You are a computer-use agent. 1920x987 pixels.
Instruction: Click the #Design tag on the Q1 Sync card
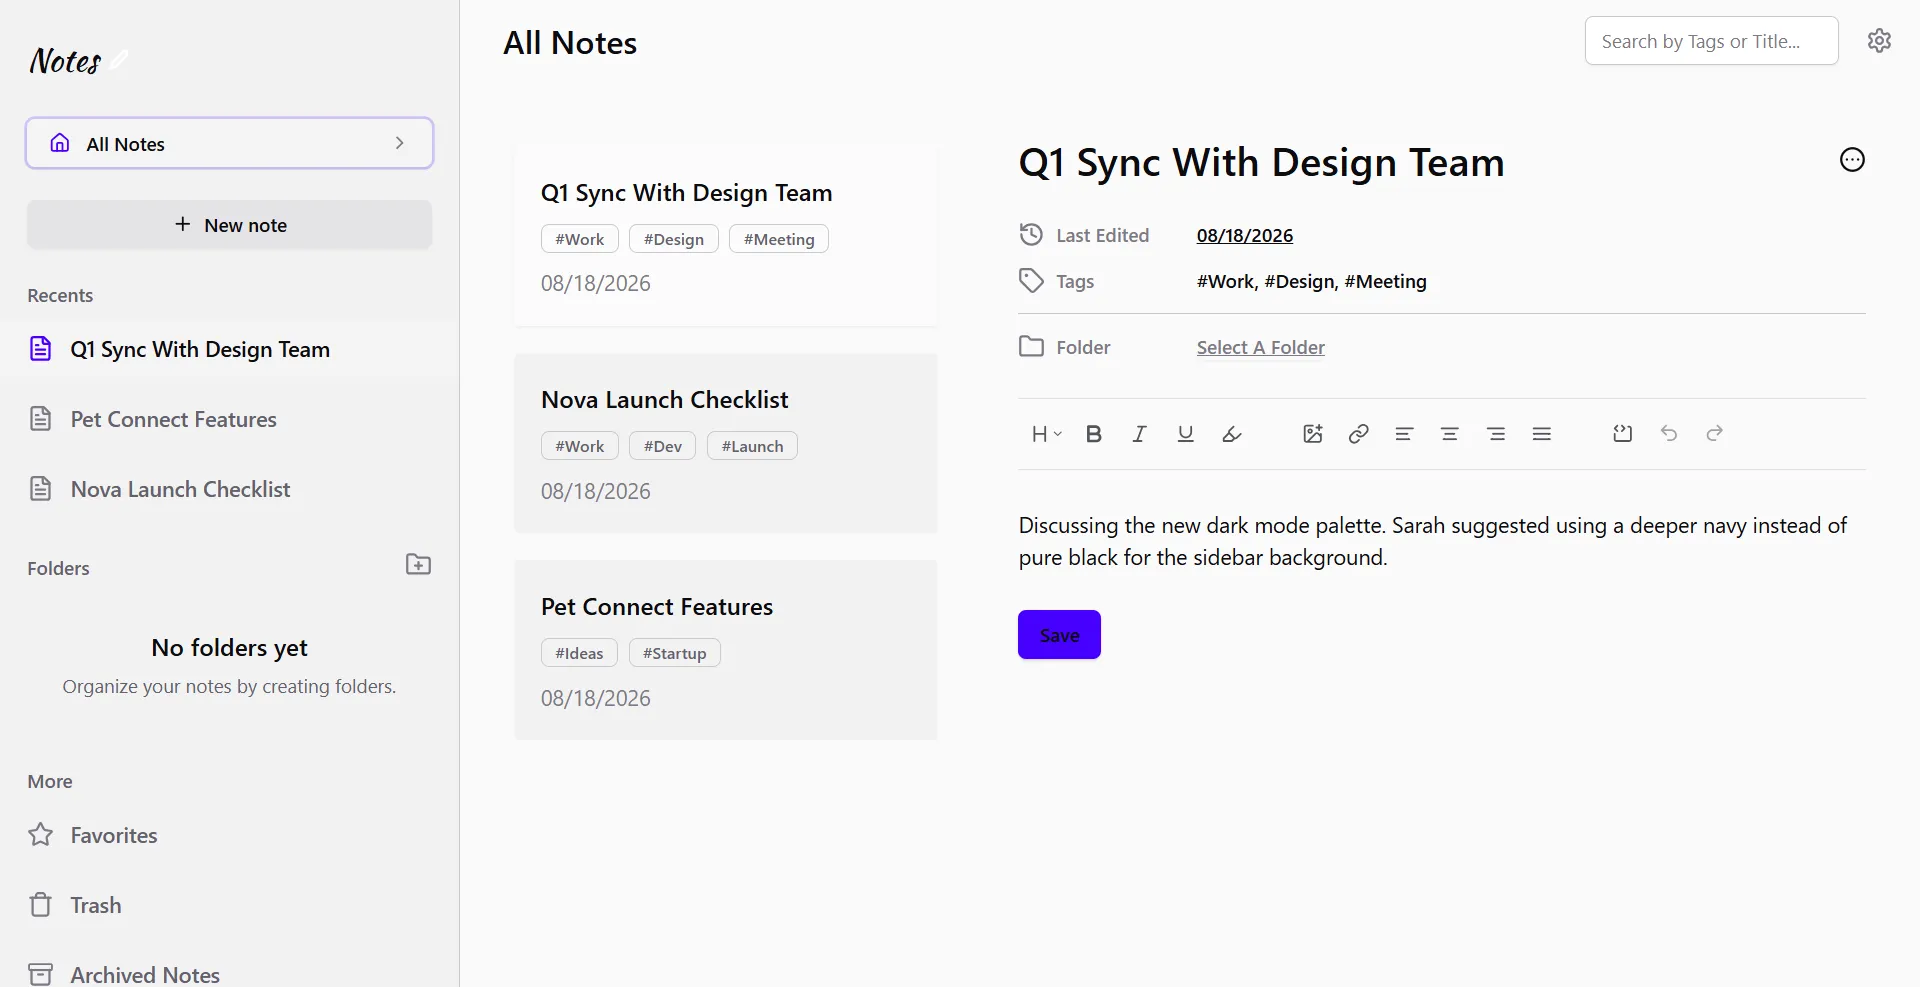pyautogui.click(x=674, y=239)
